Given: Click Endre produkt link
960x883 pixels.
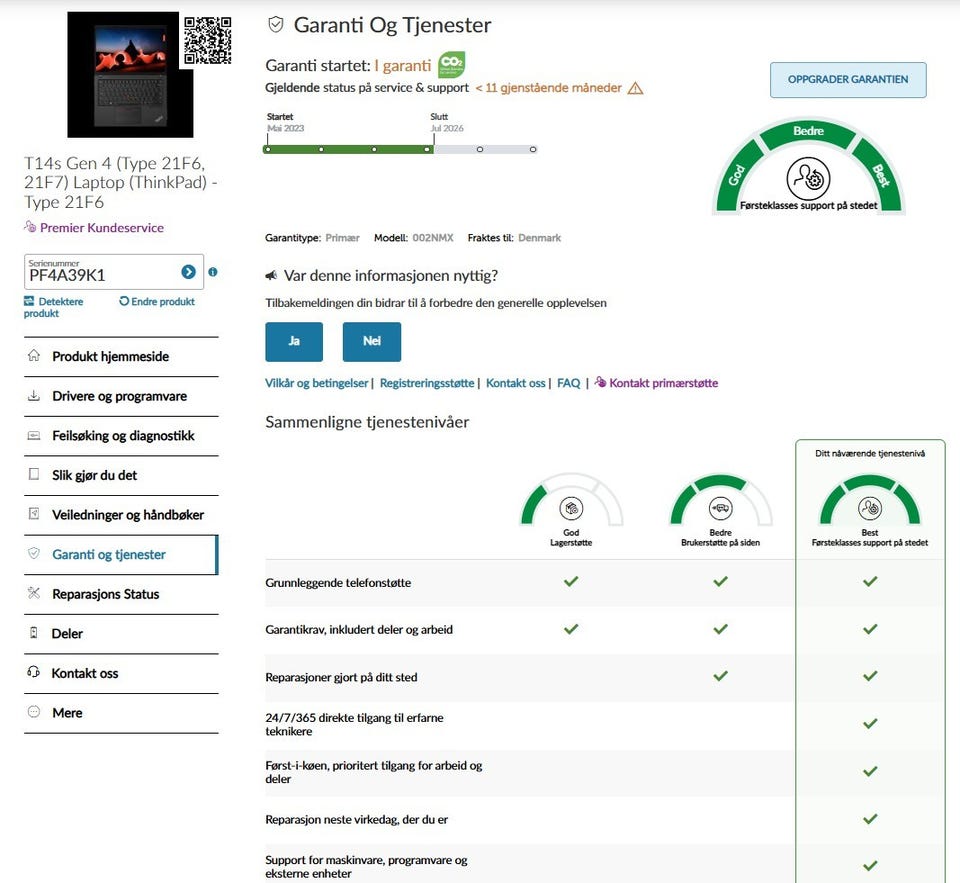Looking at the screenshot, I should coord(157,301).
